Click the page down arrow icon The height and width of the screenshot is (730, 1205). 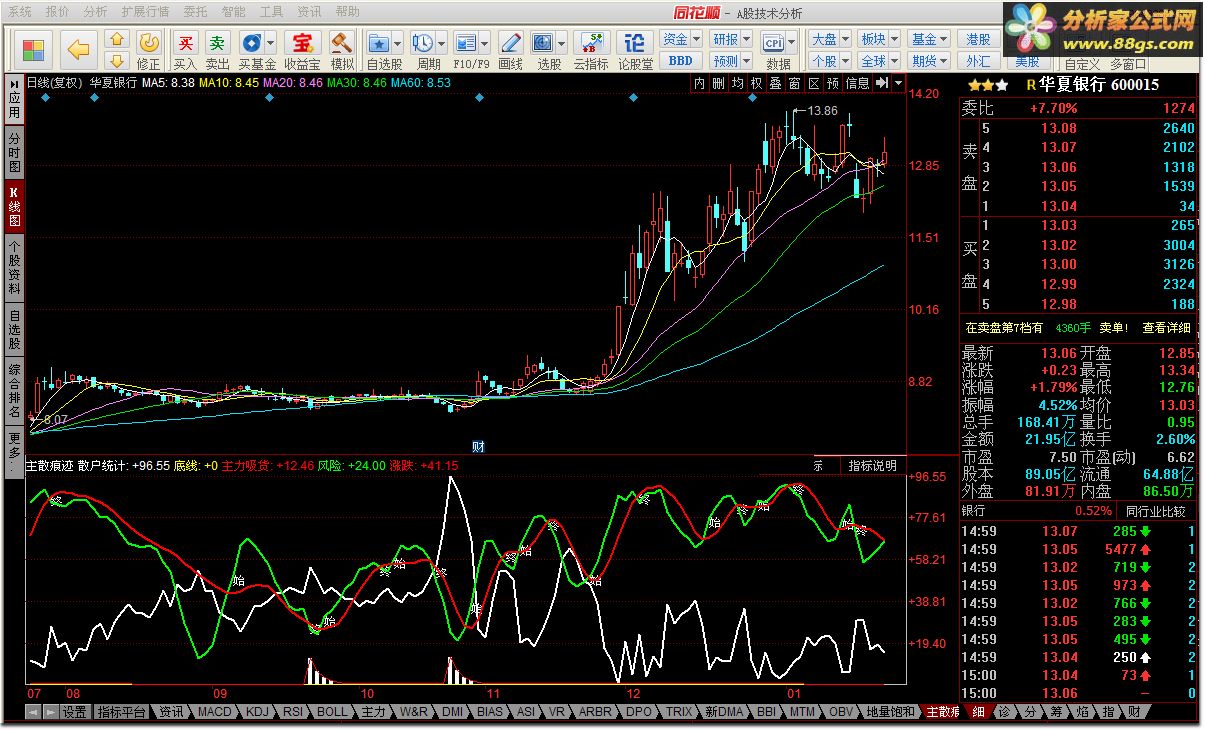116,60
